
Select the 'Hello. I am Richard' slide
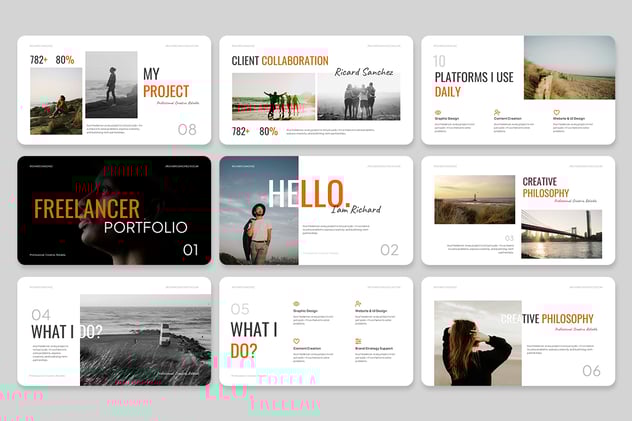point(316,210)
